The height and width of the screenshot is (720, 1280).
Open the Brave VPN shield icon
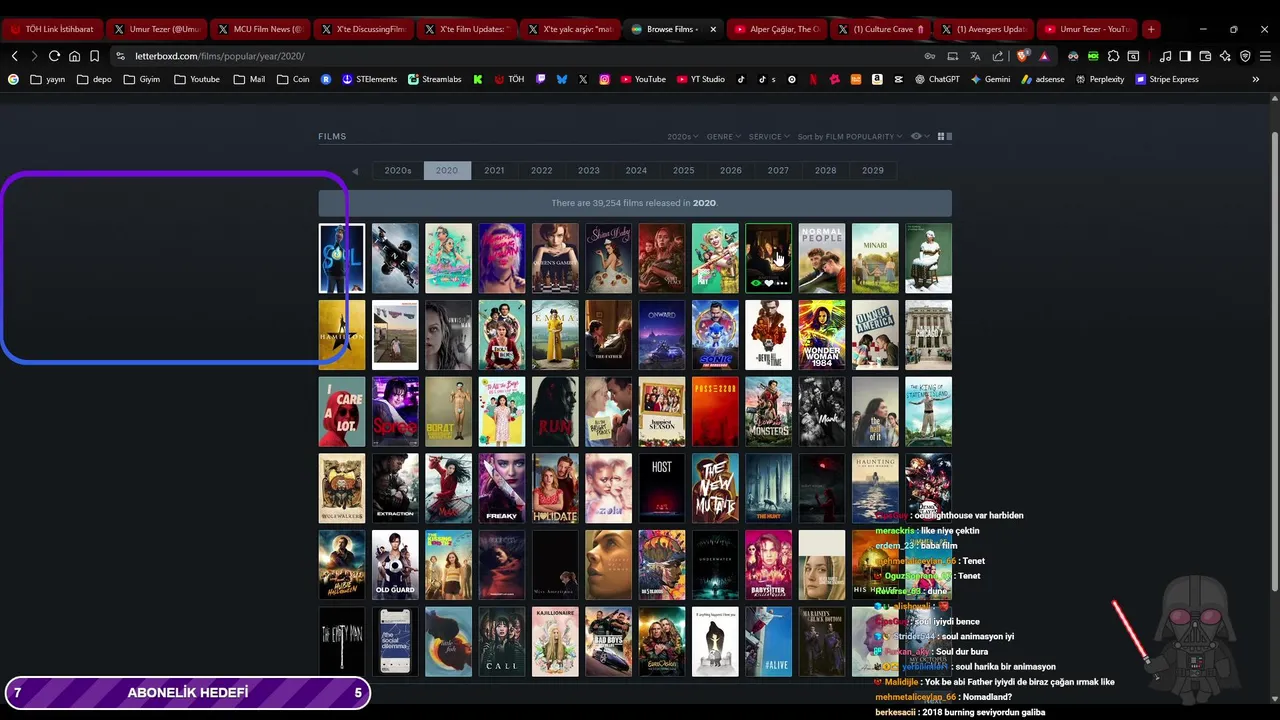pos(1245,56)
